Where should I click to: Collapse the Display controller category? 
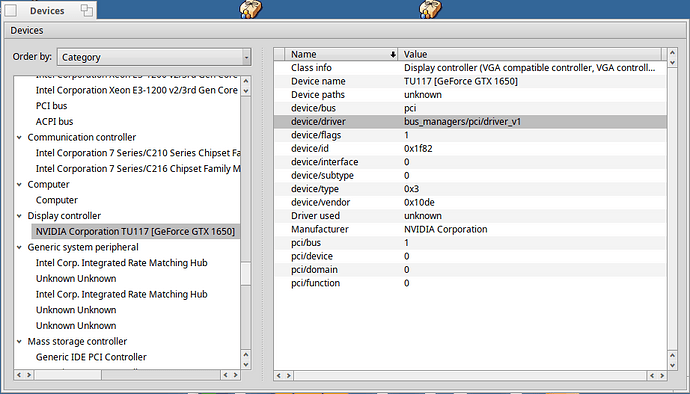[19, 216]
